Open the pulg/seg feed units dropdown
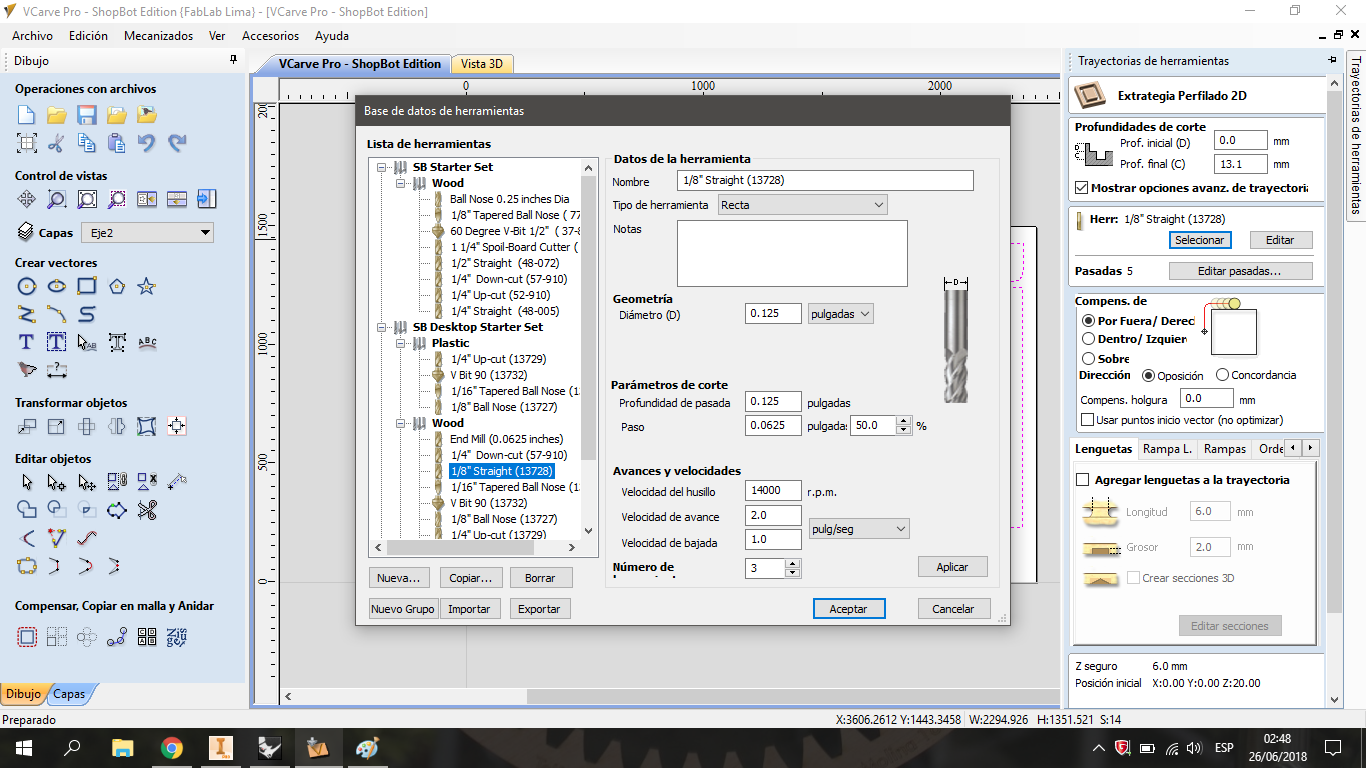Image resolution: width=1366 pixels, height=768 pixels. (859, 528)
